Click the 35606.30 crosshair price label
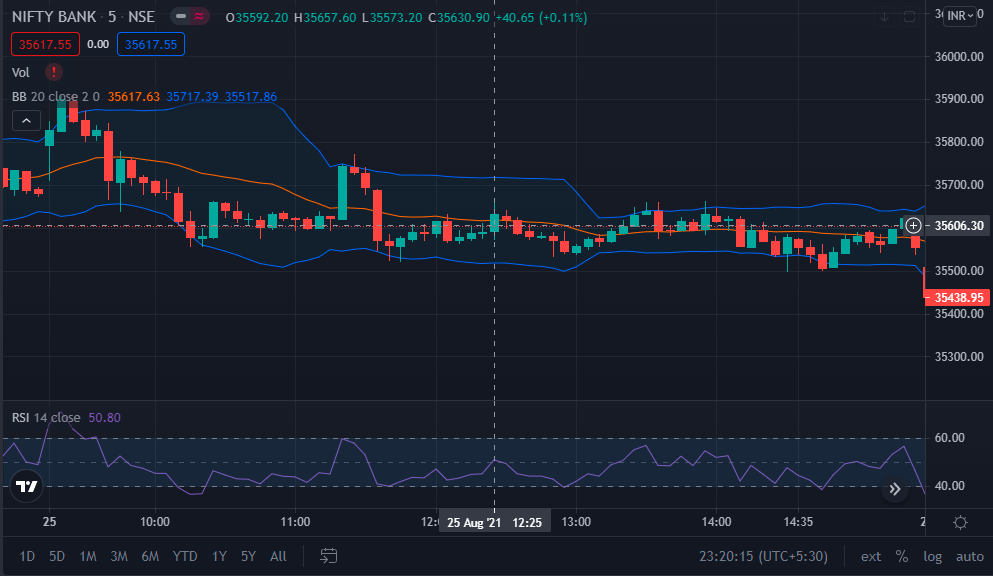This screenshot has height=576, width=993. pyautogui.click(x=958, y=225)
